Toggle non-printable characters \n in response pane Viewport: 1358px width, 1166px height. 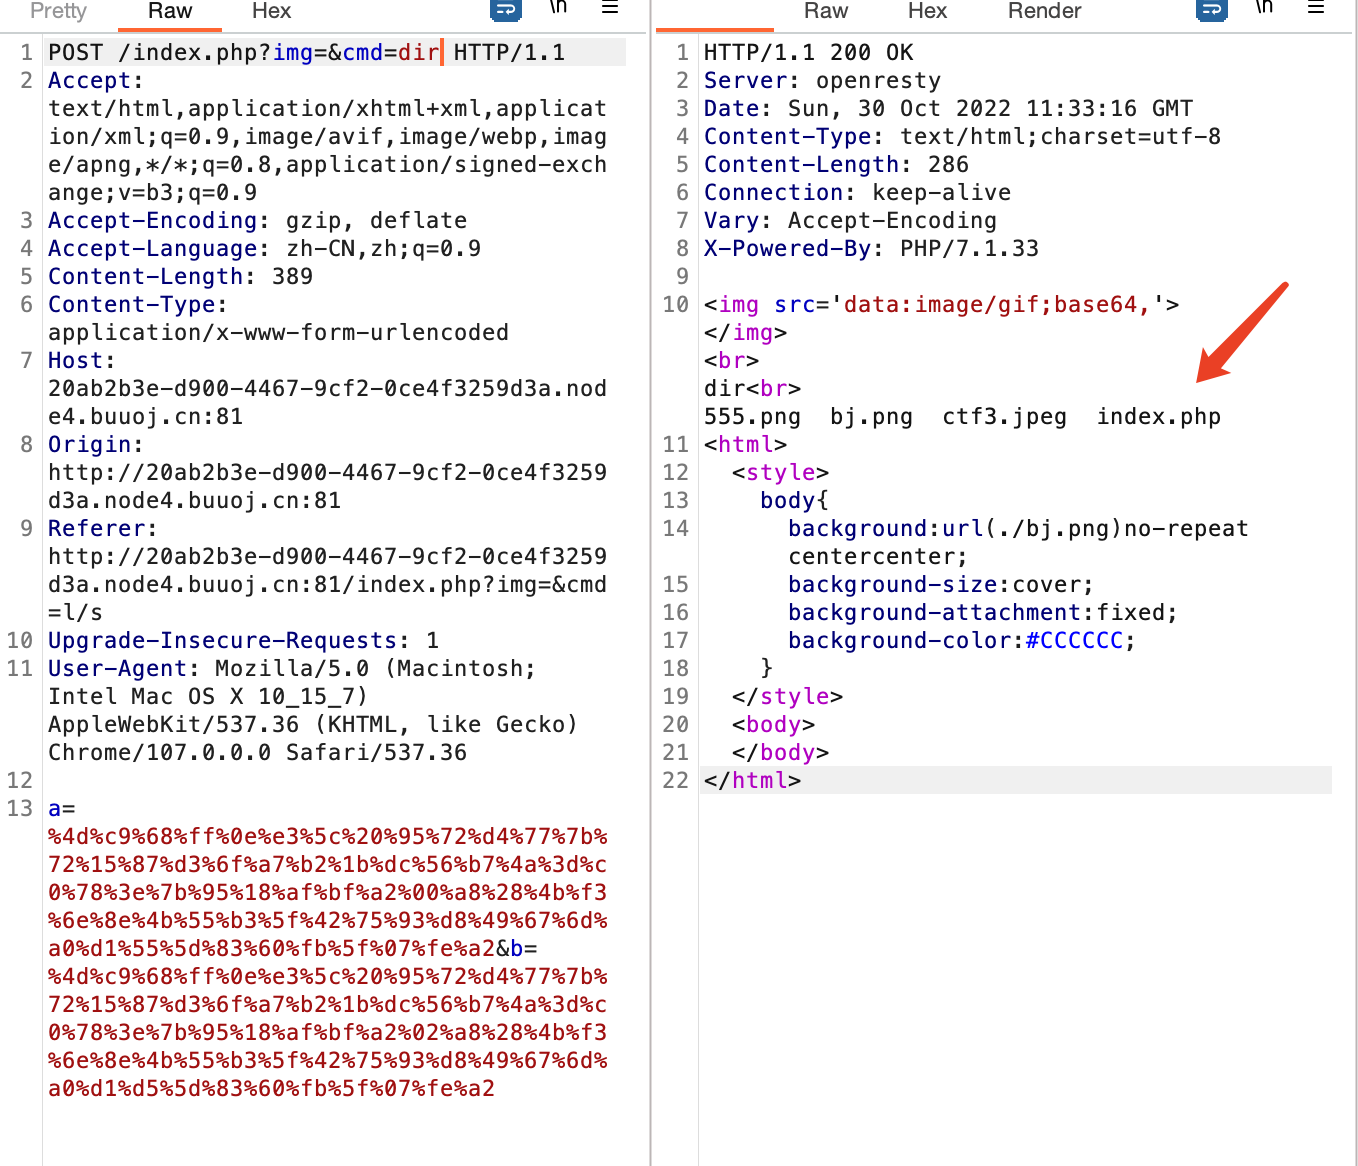[1265, 8]
